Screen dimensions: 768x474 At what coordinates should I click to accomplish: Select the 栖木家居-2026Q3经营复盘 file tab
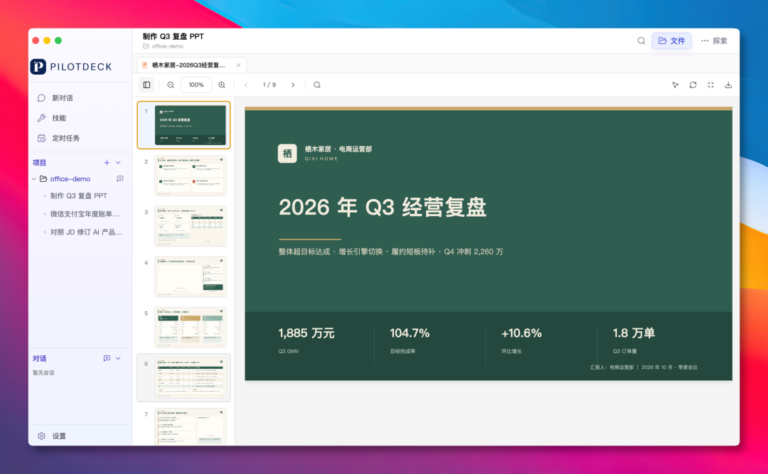click(188, 65)
